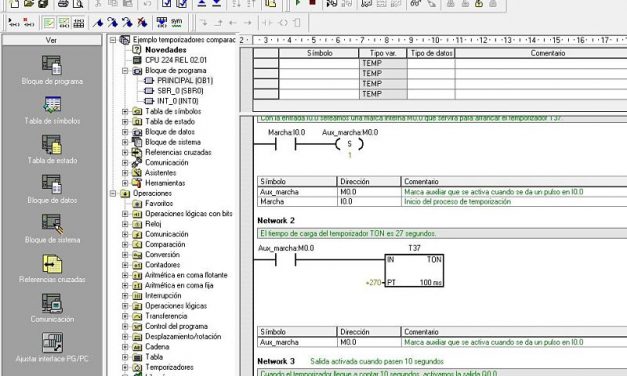
Task: Click the Apply all symbols icon
Action: point(162,23)
